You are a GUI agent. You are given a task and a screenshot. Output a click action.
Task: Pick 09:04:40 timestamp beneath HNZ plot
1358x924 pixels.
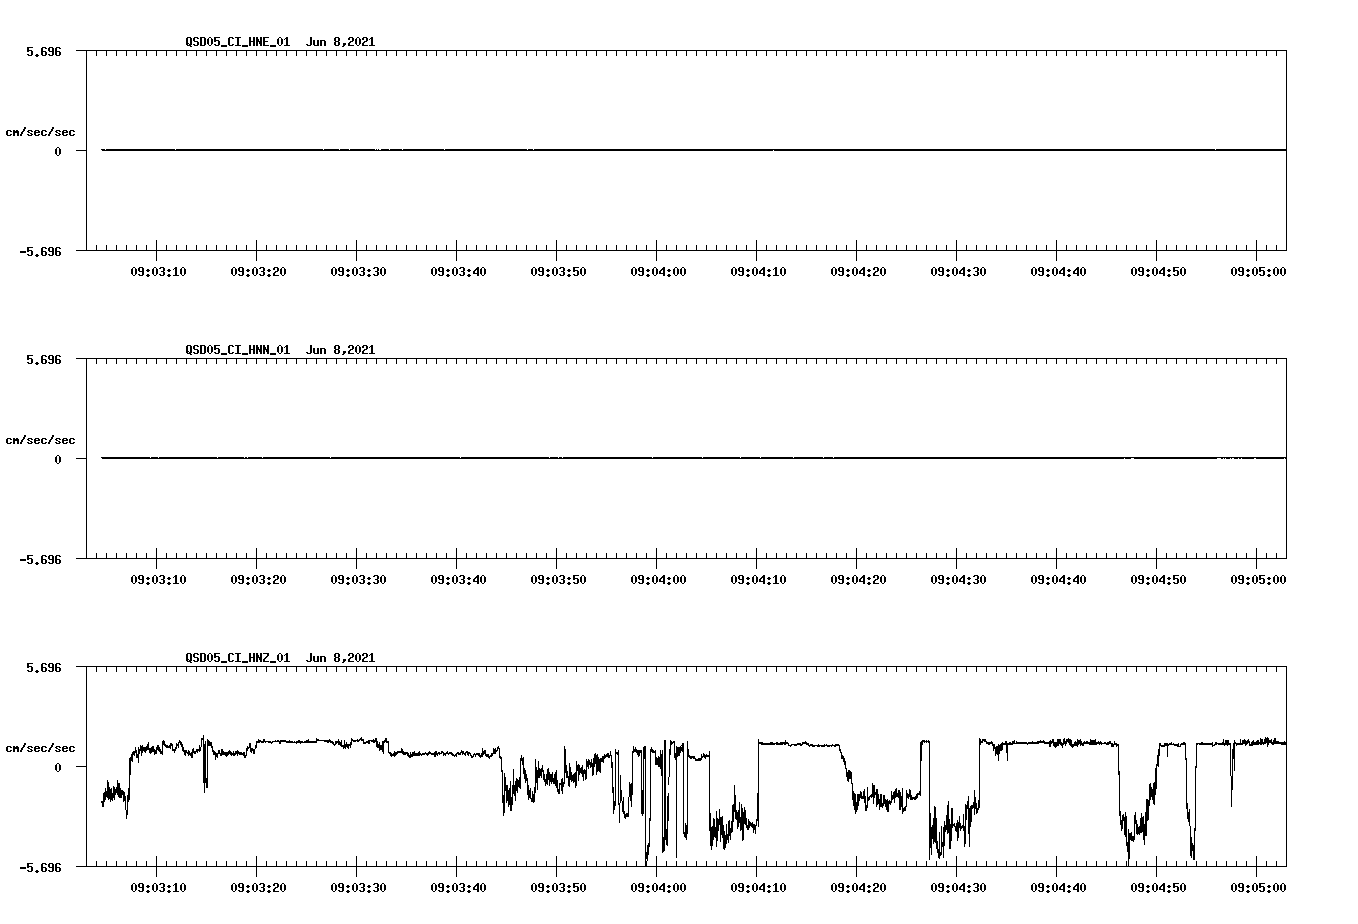1058,888
